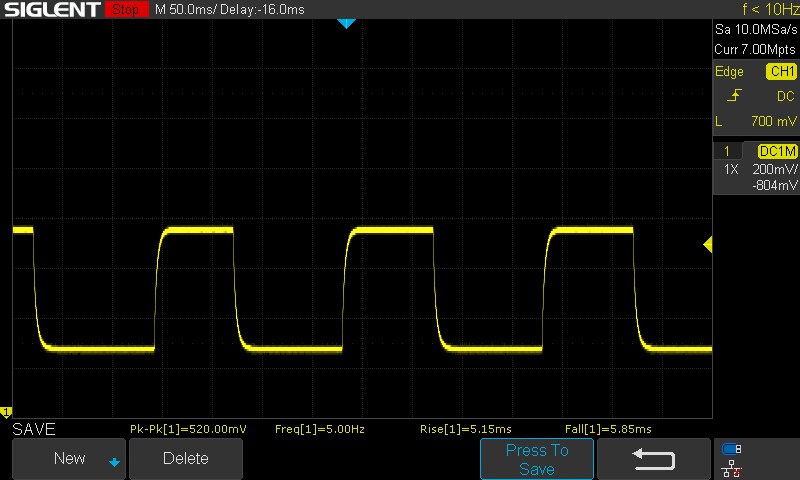
Task: Click the Delete button
Action: pyautogui.click(x=186, y=459)
